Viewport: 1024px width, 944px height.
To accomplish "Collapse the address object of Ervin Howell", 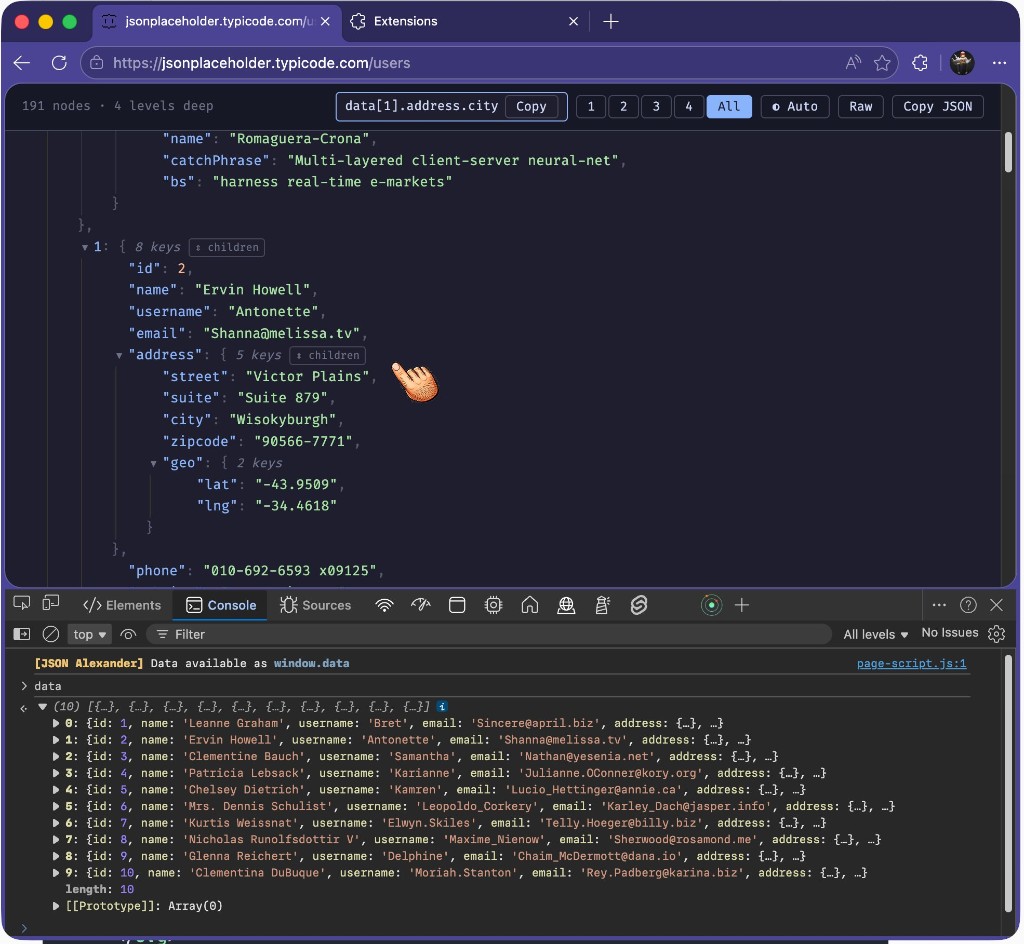I will coord(119,355).
